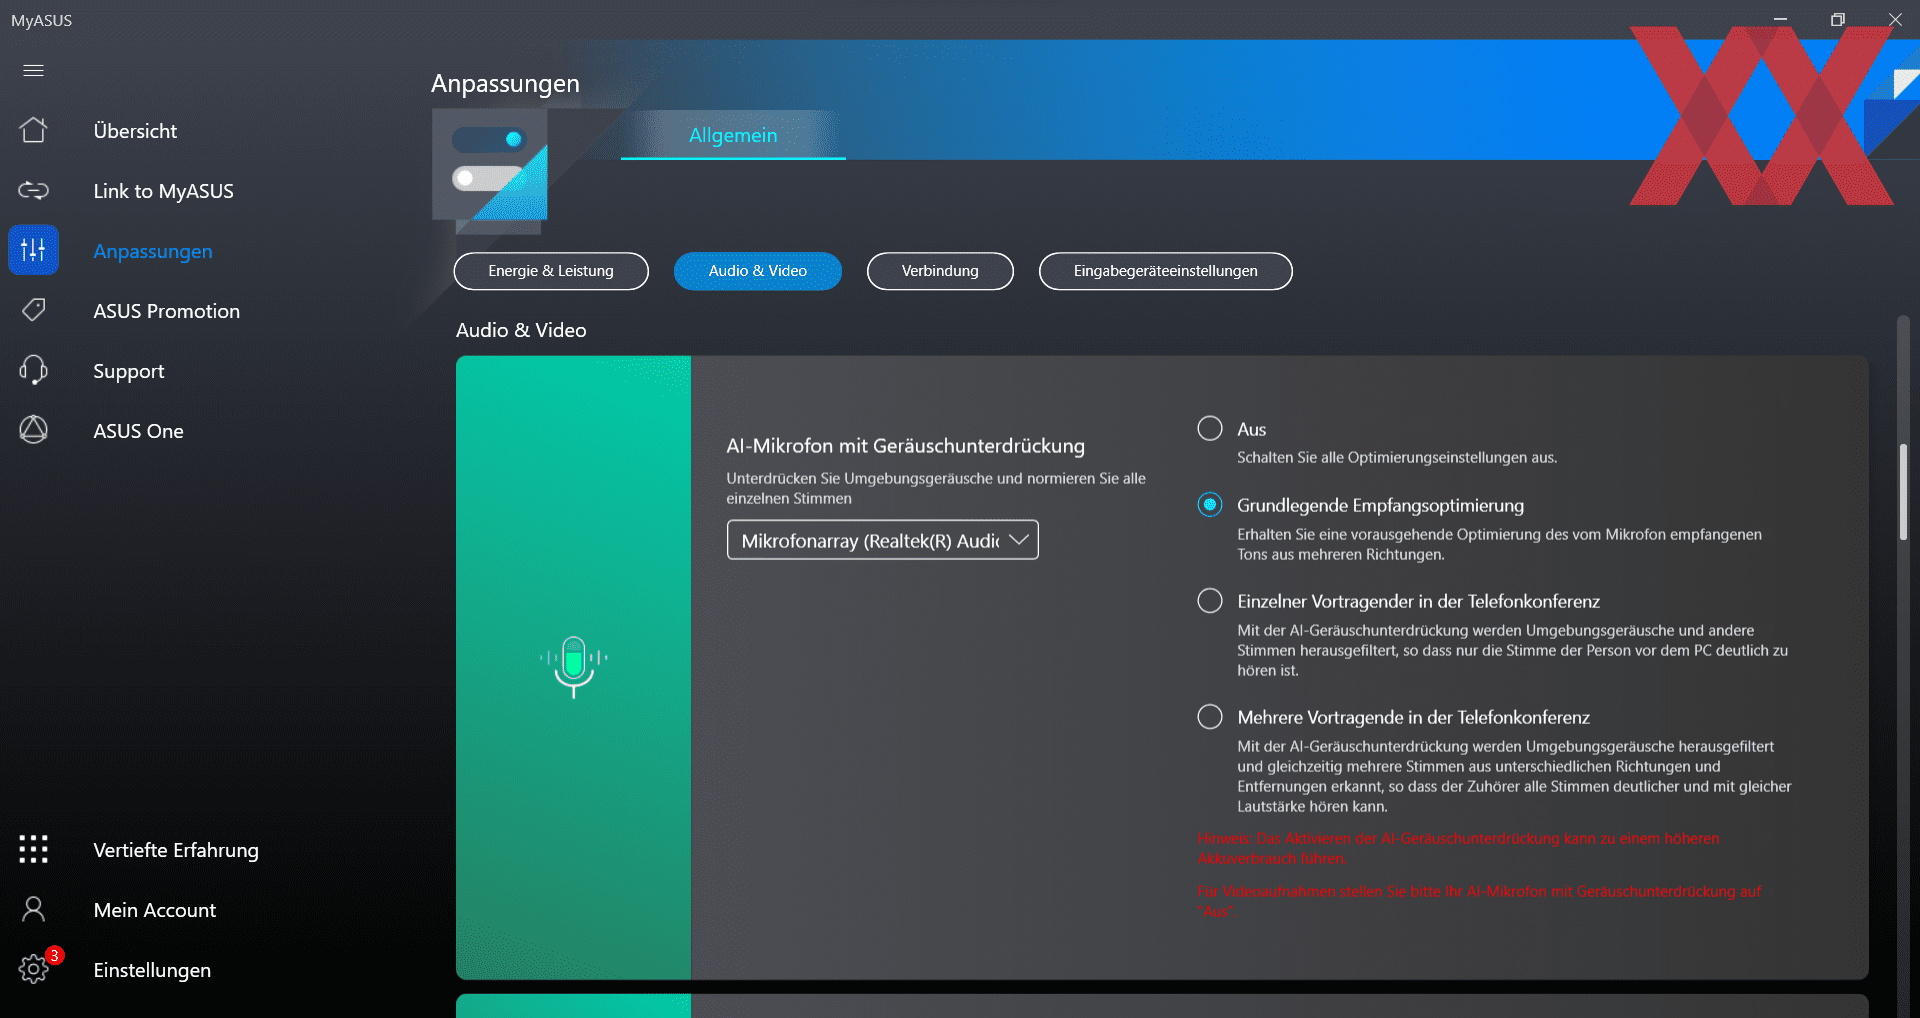Click the ASUS Promotion tag icon
The height and width of the screenshot is (1018, 1920).
33,310
